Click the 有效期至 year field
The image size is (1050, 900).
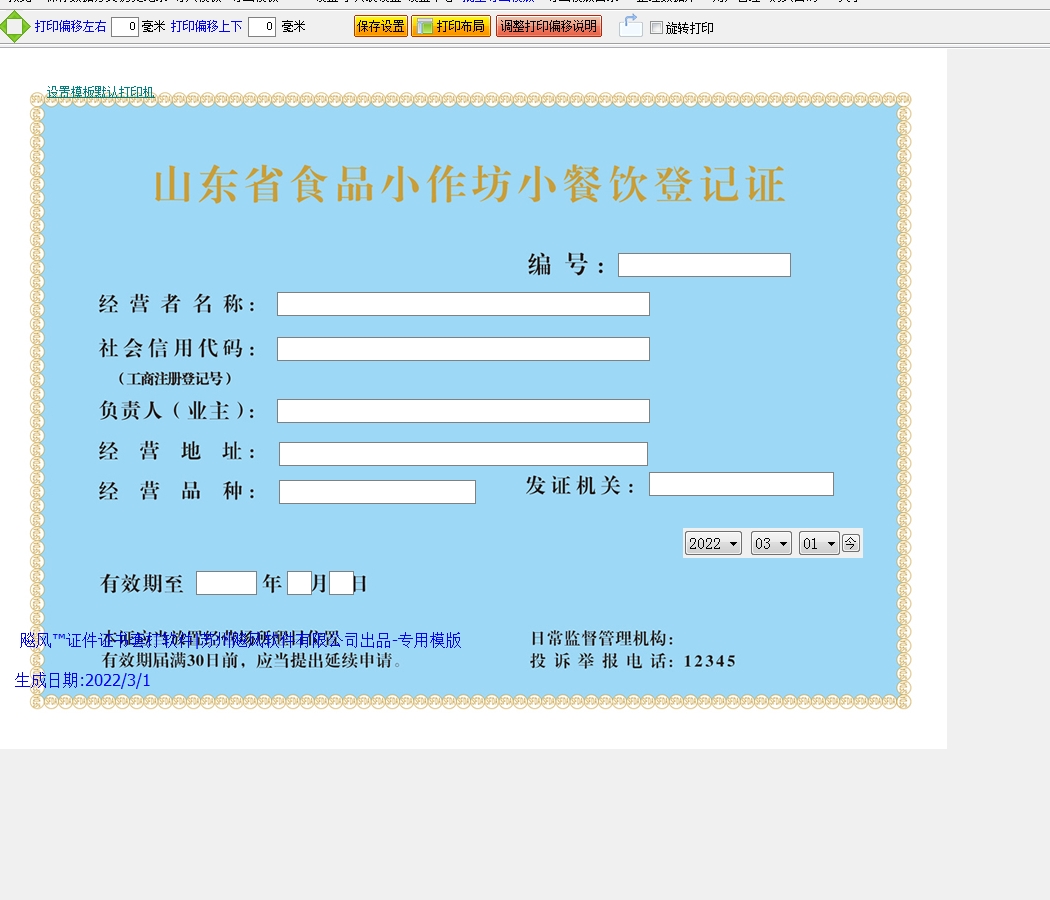[226, 583]
